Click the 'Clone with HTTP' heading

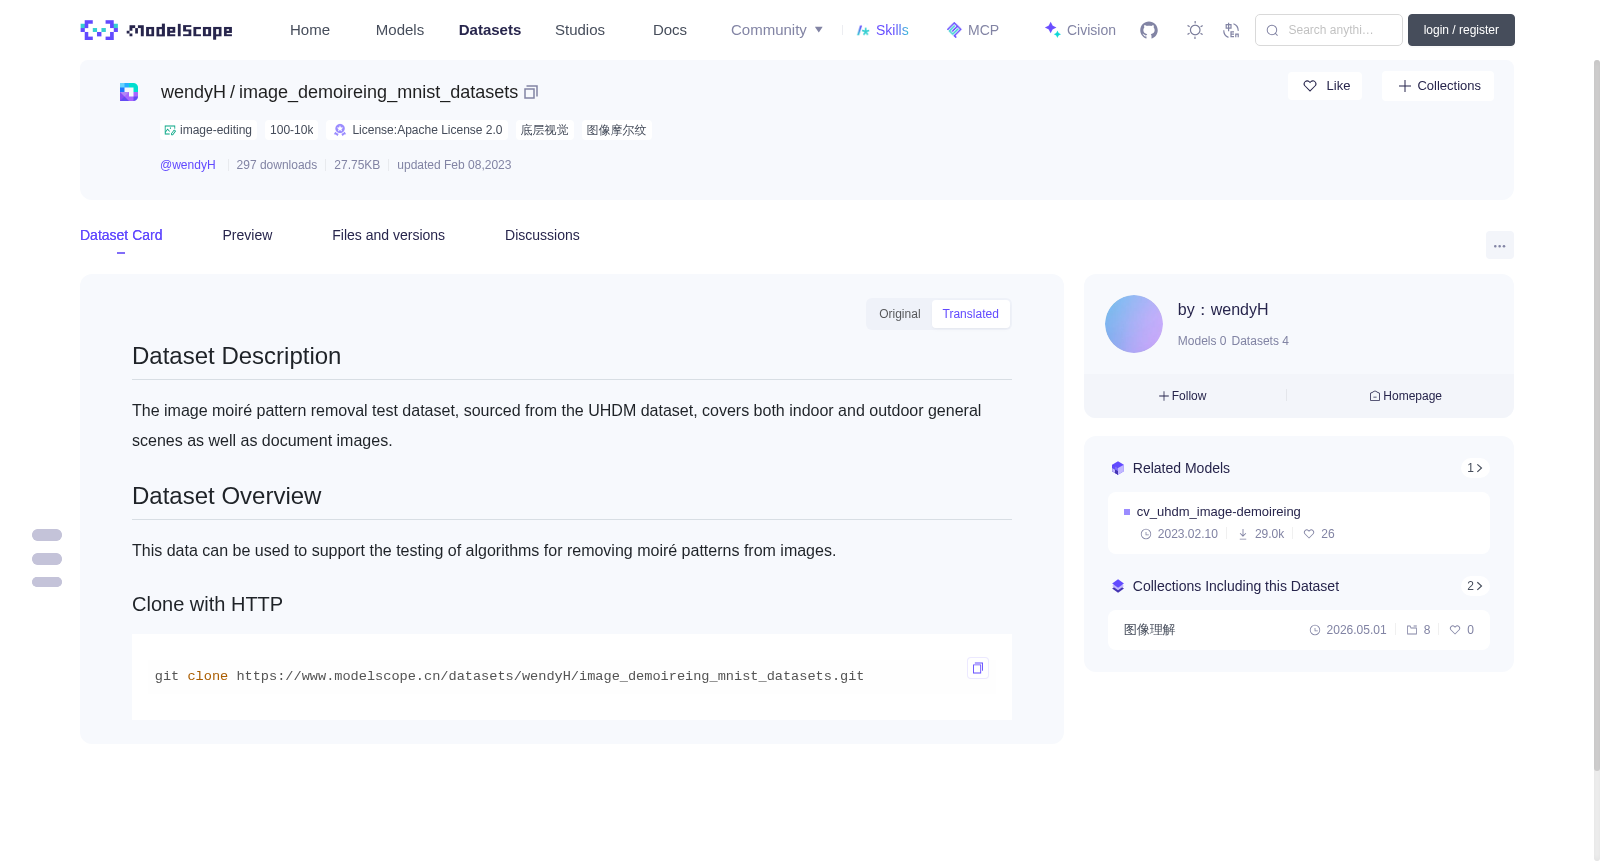point(207,604)
